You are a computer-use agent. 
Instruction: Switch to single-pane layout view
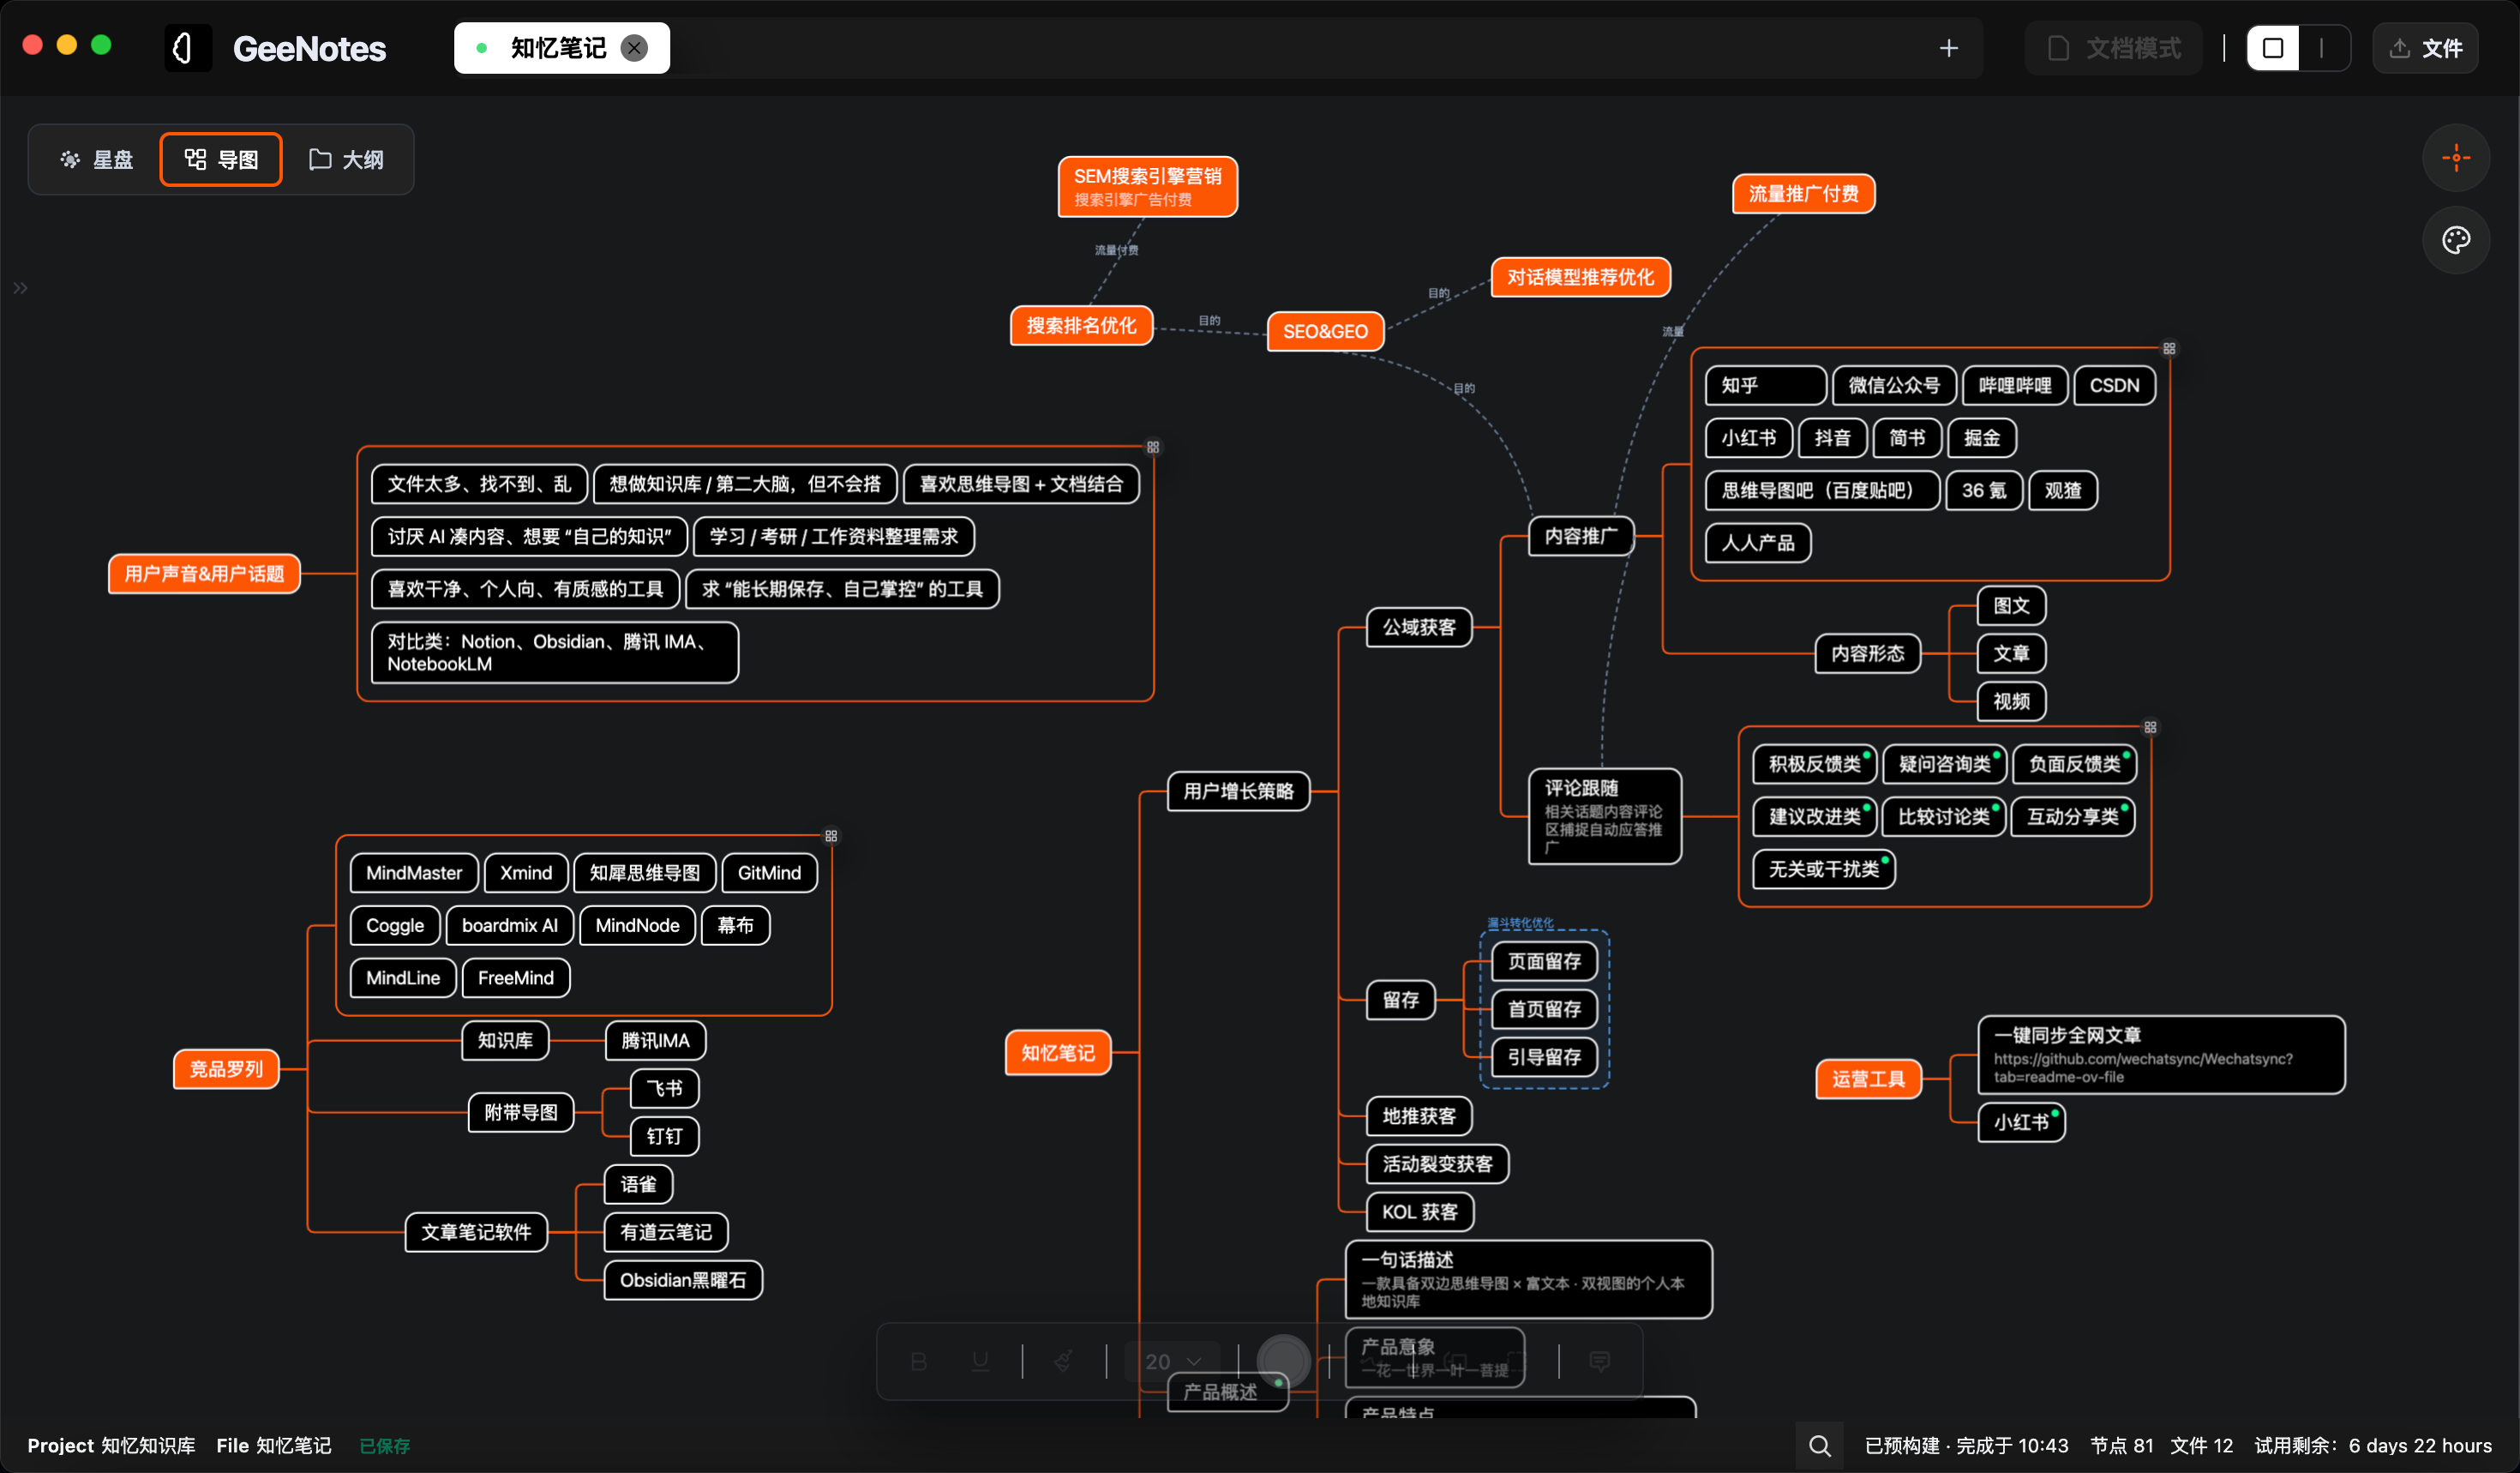(2273, 48)
